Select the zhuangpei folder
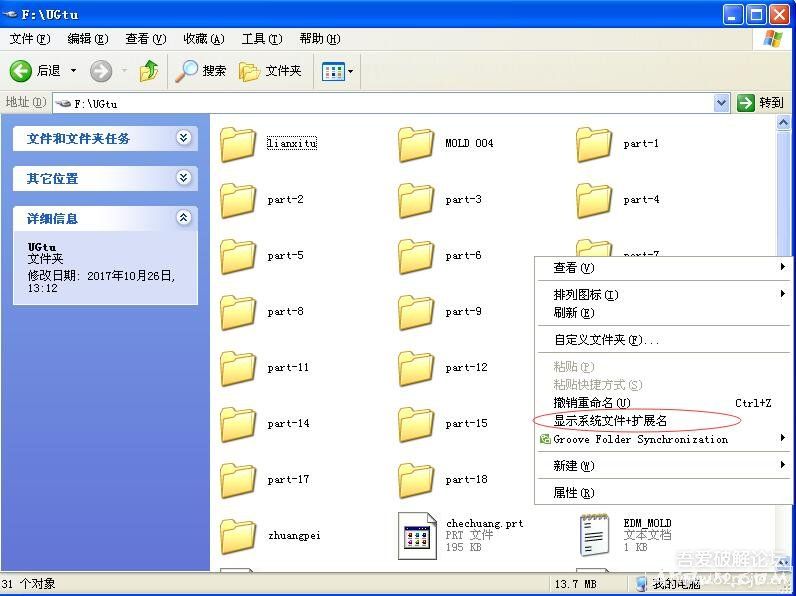The width and height of the screenshot is (796, 596). point(238,535)
